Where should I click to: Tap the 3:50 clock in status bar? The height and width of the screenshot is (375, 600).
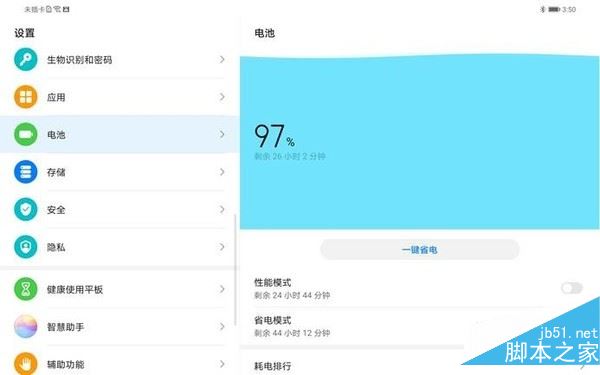(x=569, y=10)
